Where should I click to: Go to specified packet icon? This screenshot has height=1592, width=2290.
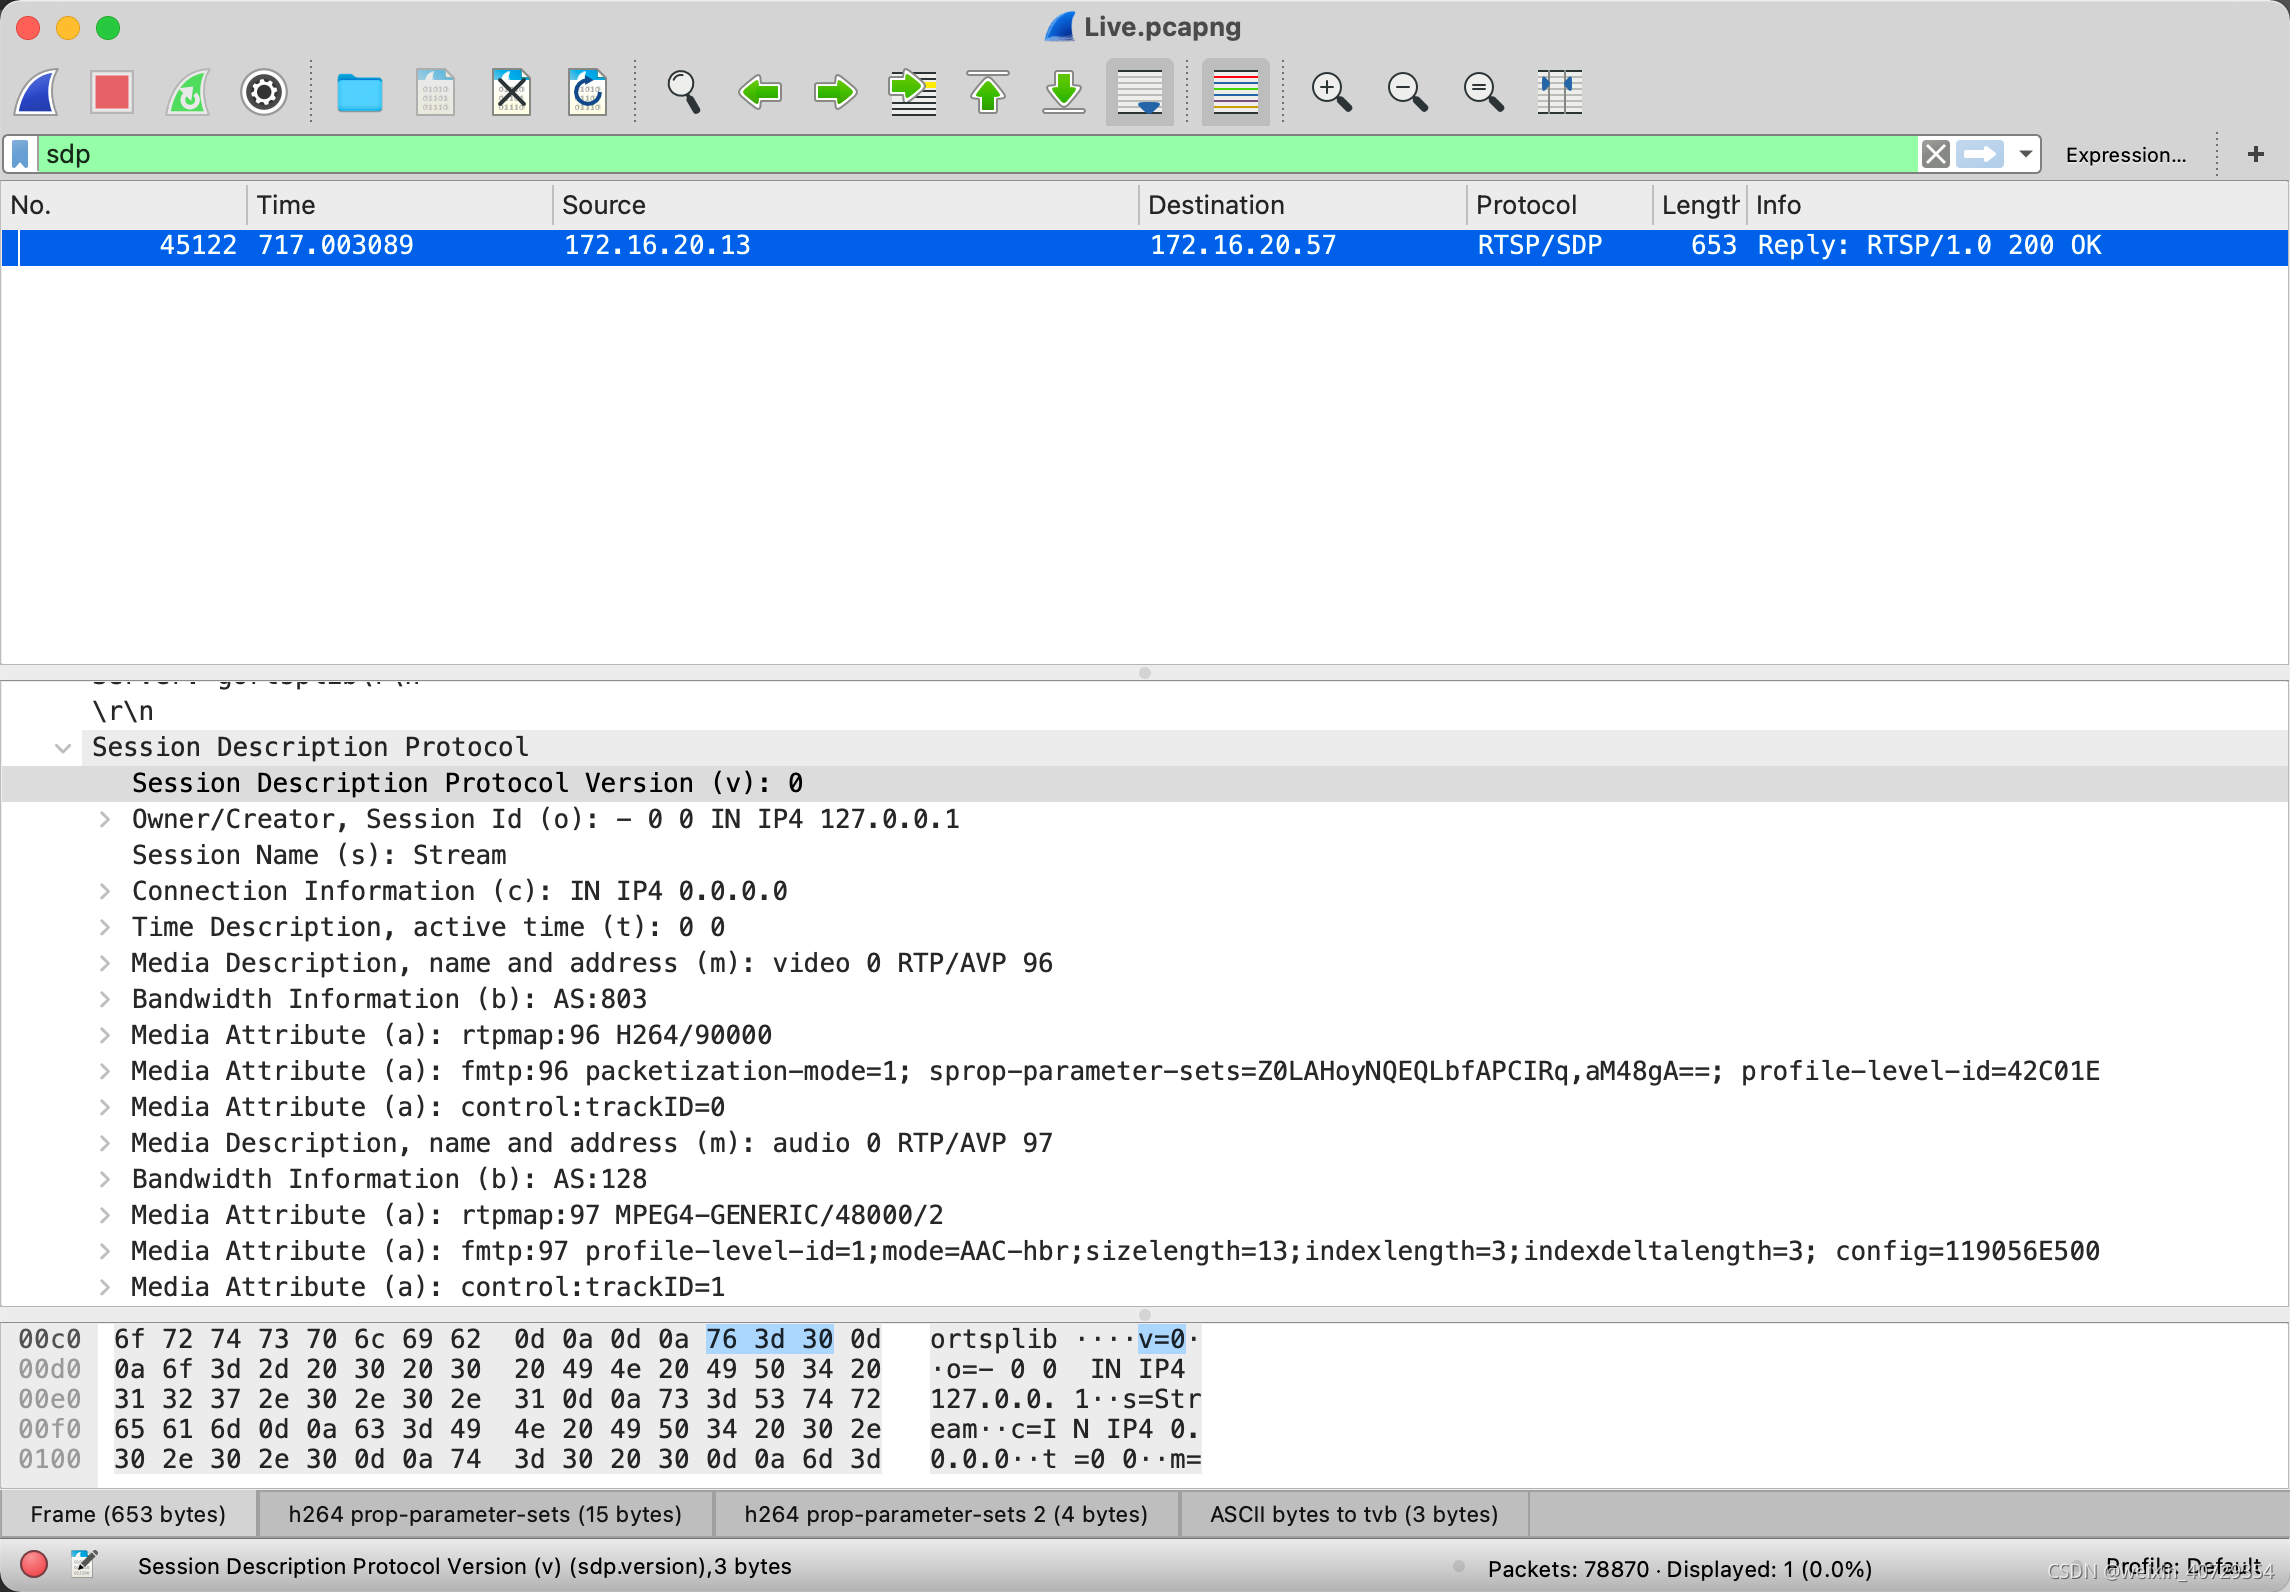click(912, 93)
